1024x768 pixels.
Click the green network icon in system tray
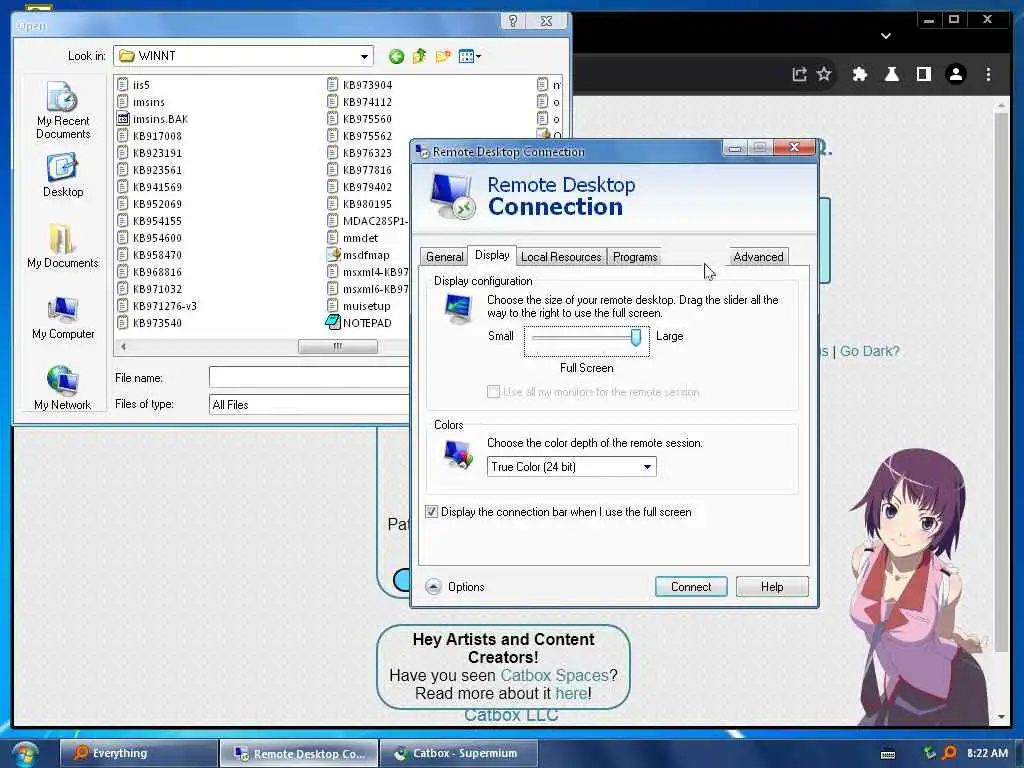pyautogui.click(x=930, y=753)
